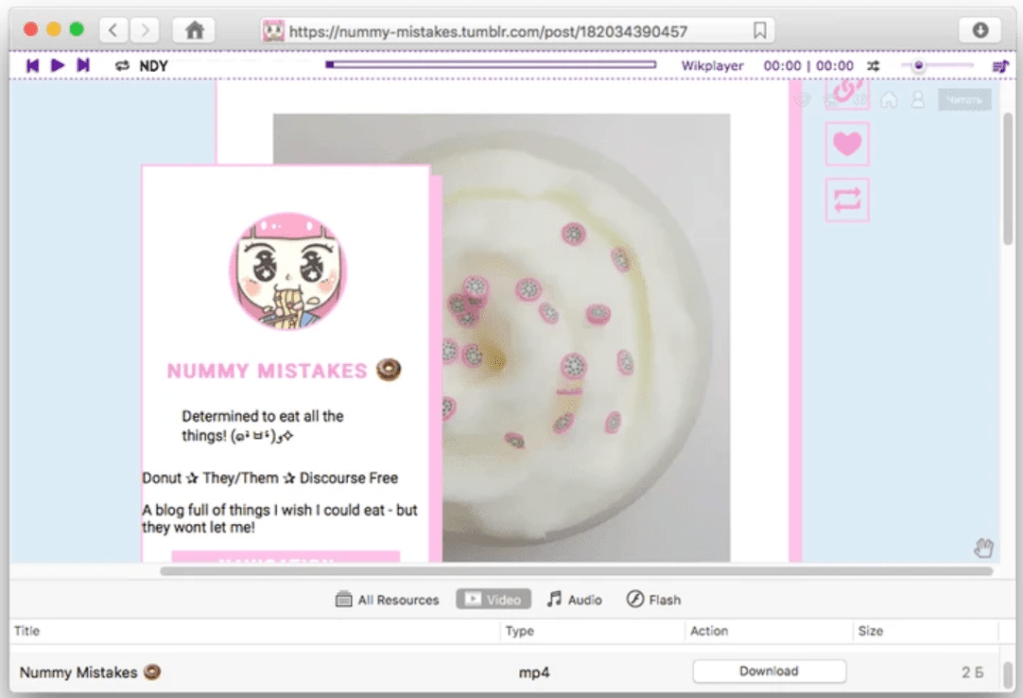Show the Flash resources tab
Viewport: 1023px width, 698px height.
[653, 600]
